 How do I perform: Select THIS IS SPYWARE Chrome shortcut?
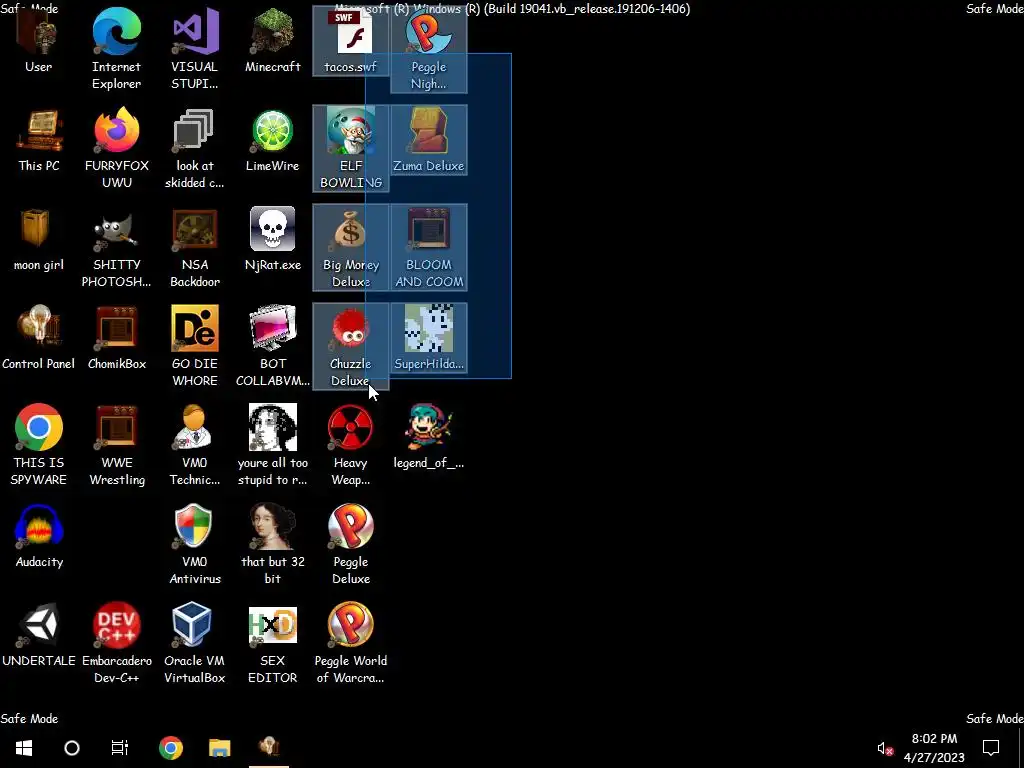pos(39,445)
